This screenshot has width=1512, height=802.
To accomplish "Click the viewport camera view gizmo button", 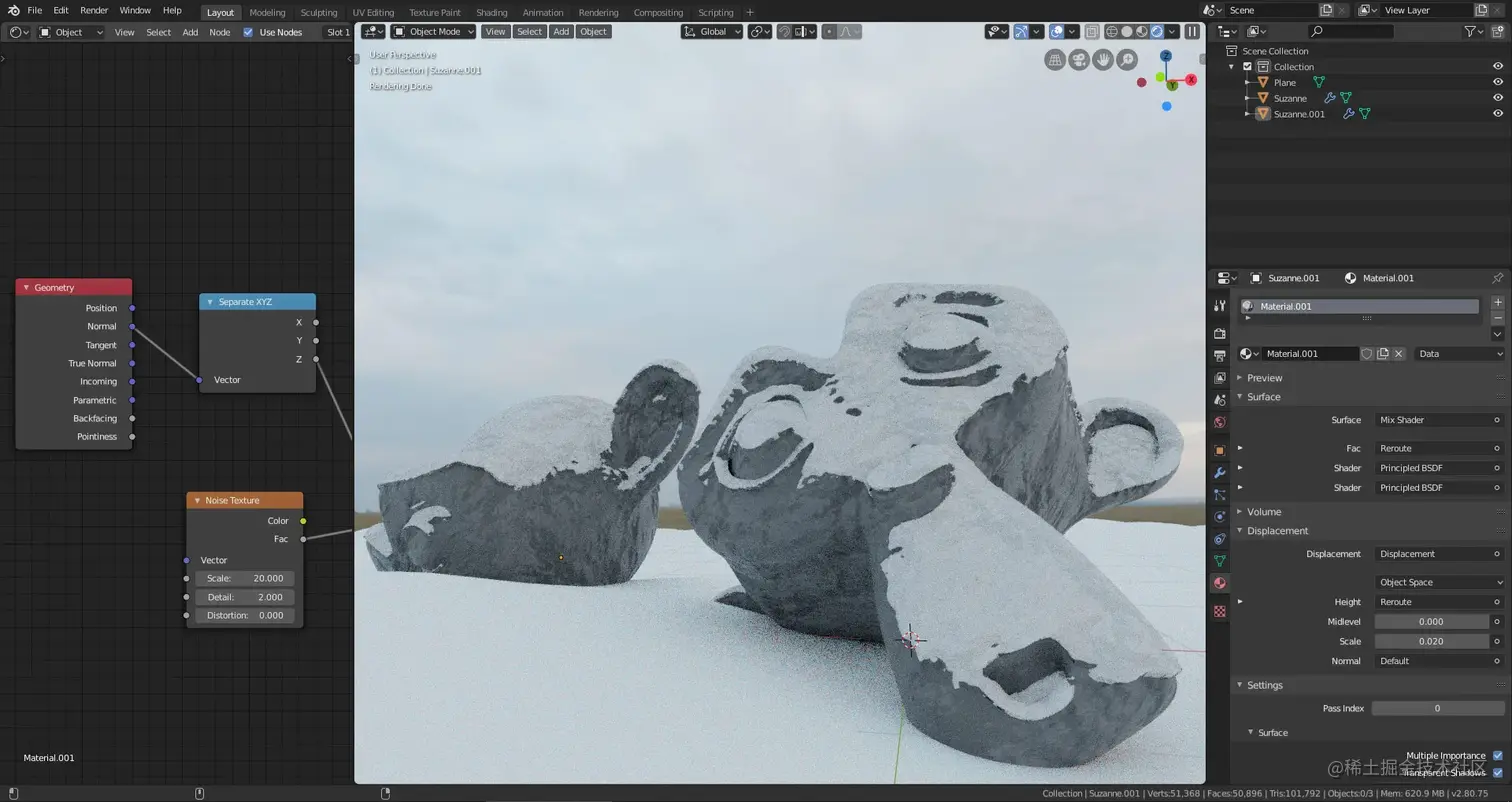I will (x=1079, y=60).
